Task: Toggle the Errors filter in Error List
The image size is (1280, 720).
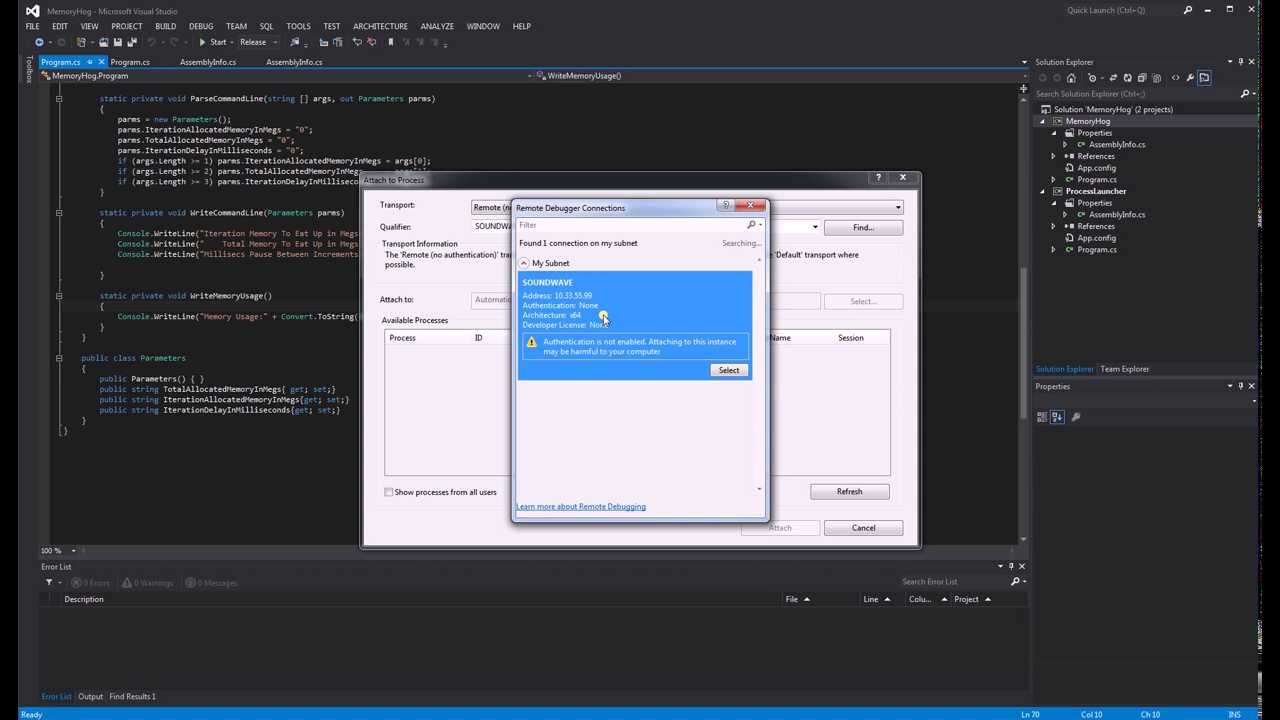Action: pos(89,582)
